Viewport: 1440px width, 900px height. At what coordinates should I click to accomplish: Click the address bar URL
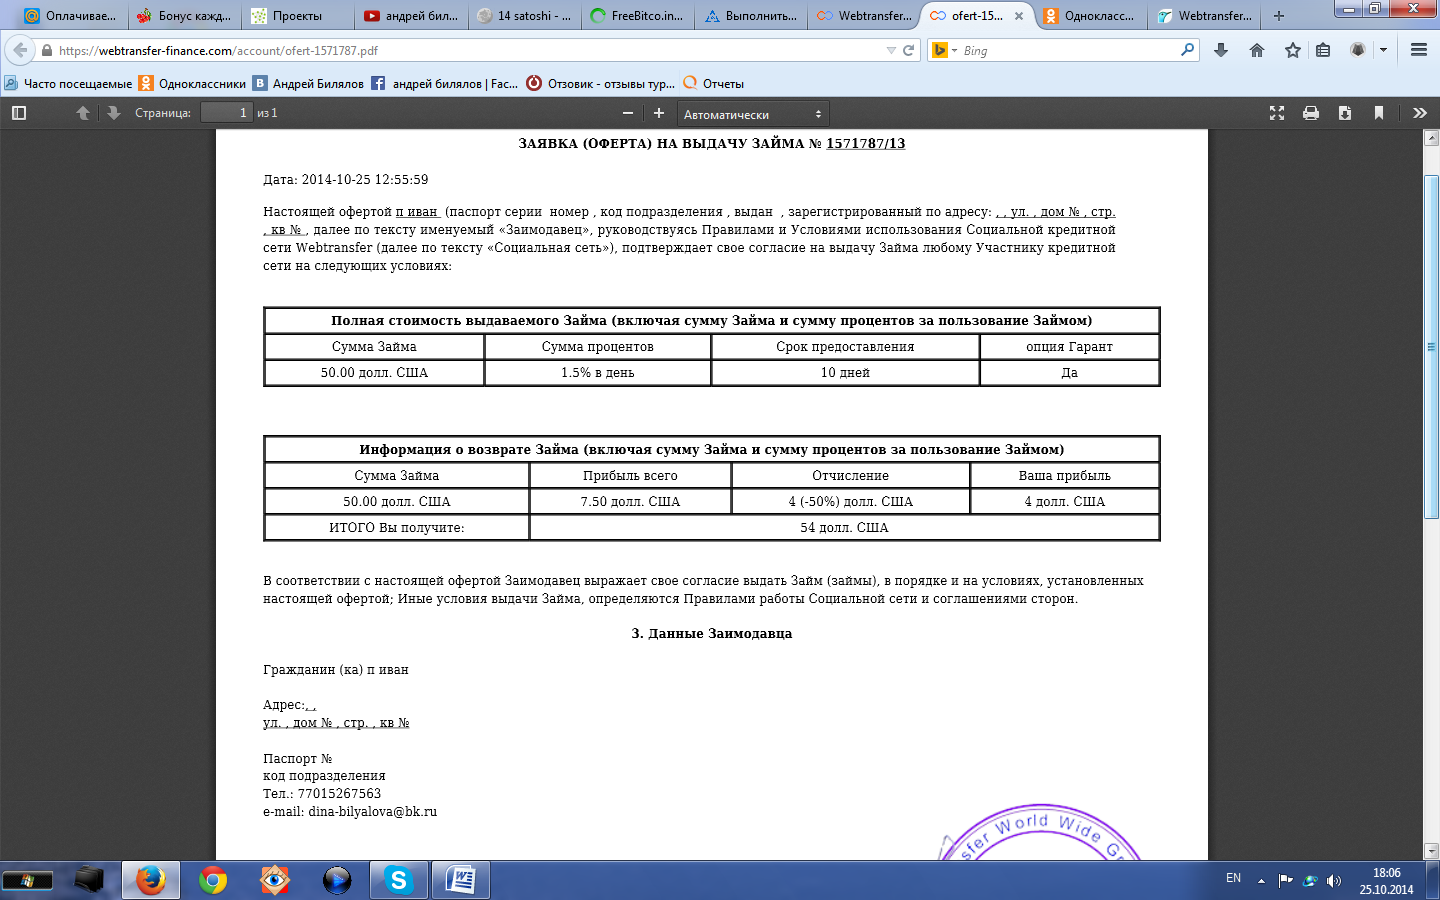pyautogui.click(x=218, y=50)
